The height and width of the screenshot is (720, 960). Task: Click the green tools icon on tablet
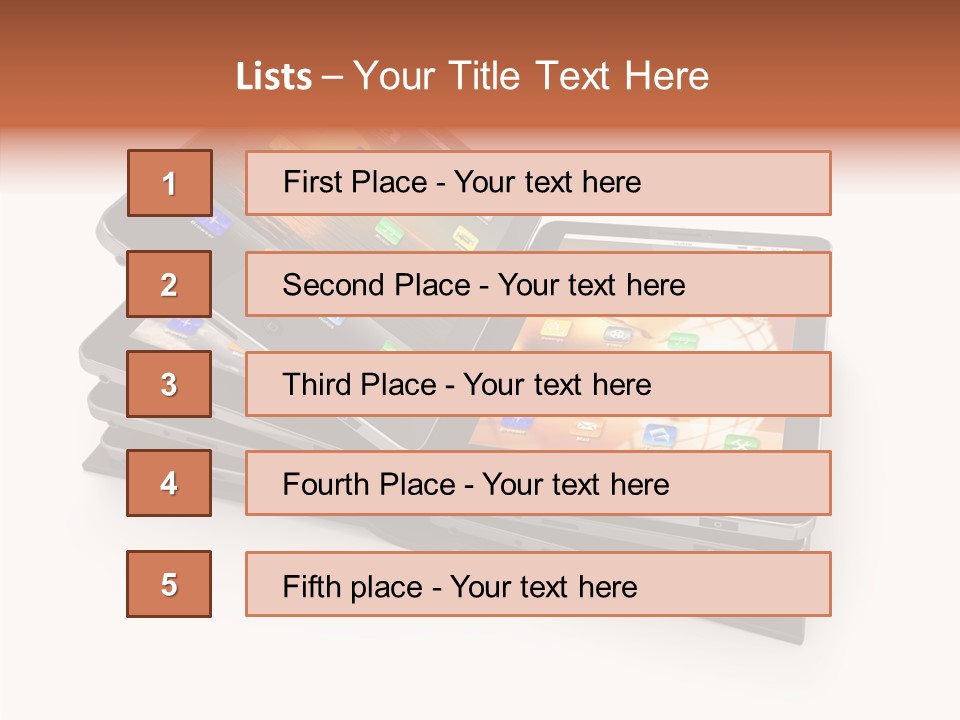[741, 442]
